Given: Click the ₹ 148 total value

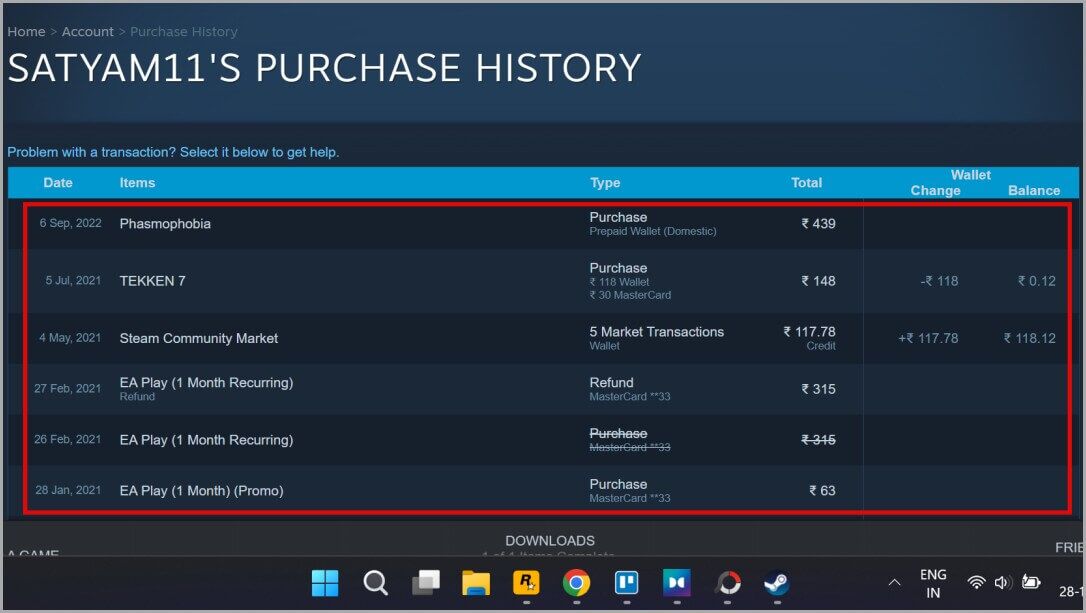Looking at the screenshot, I should (818, 281).
